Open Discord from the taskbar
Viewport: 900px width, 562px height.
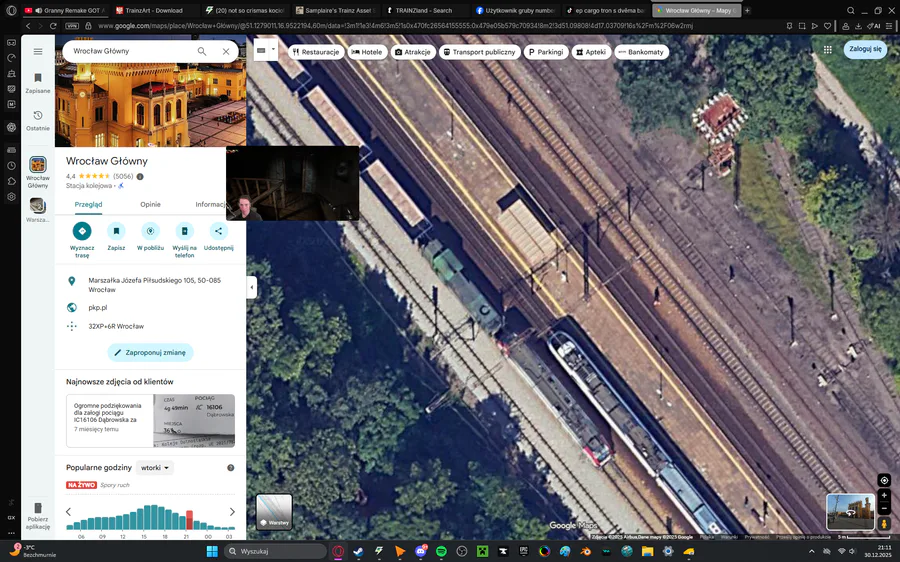421,552
